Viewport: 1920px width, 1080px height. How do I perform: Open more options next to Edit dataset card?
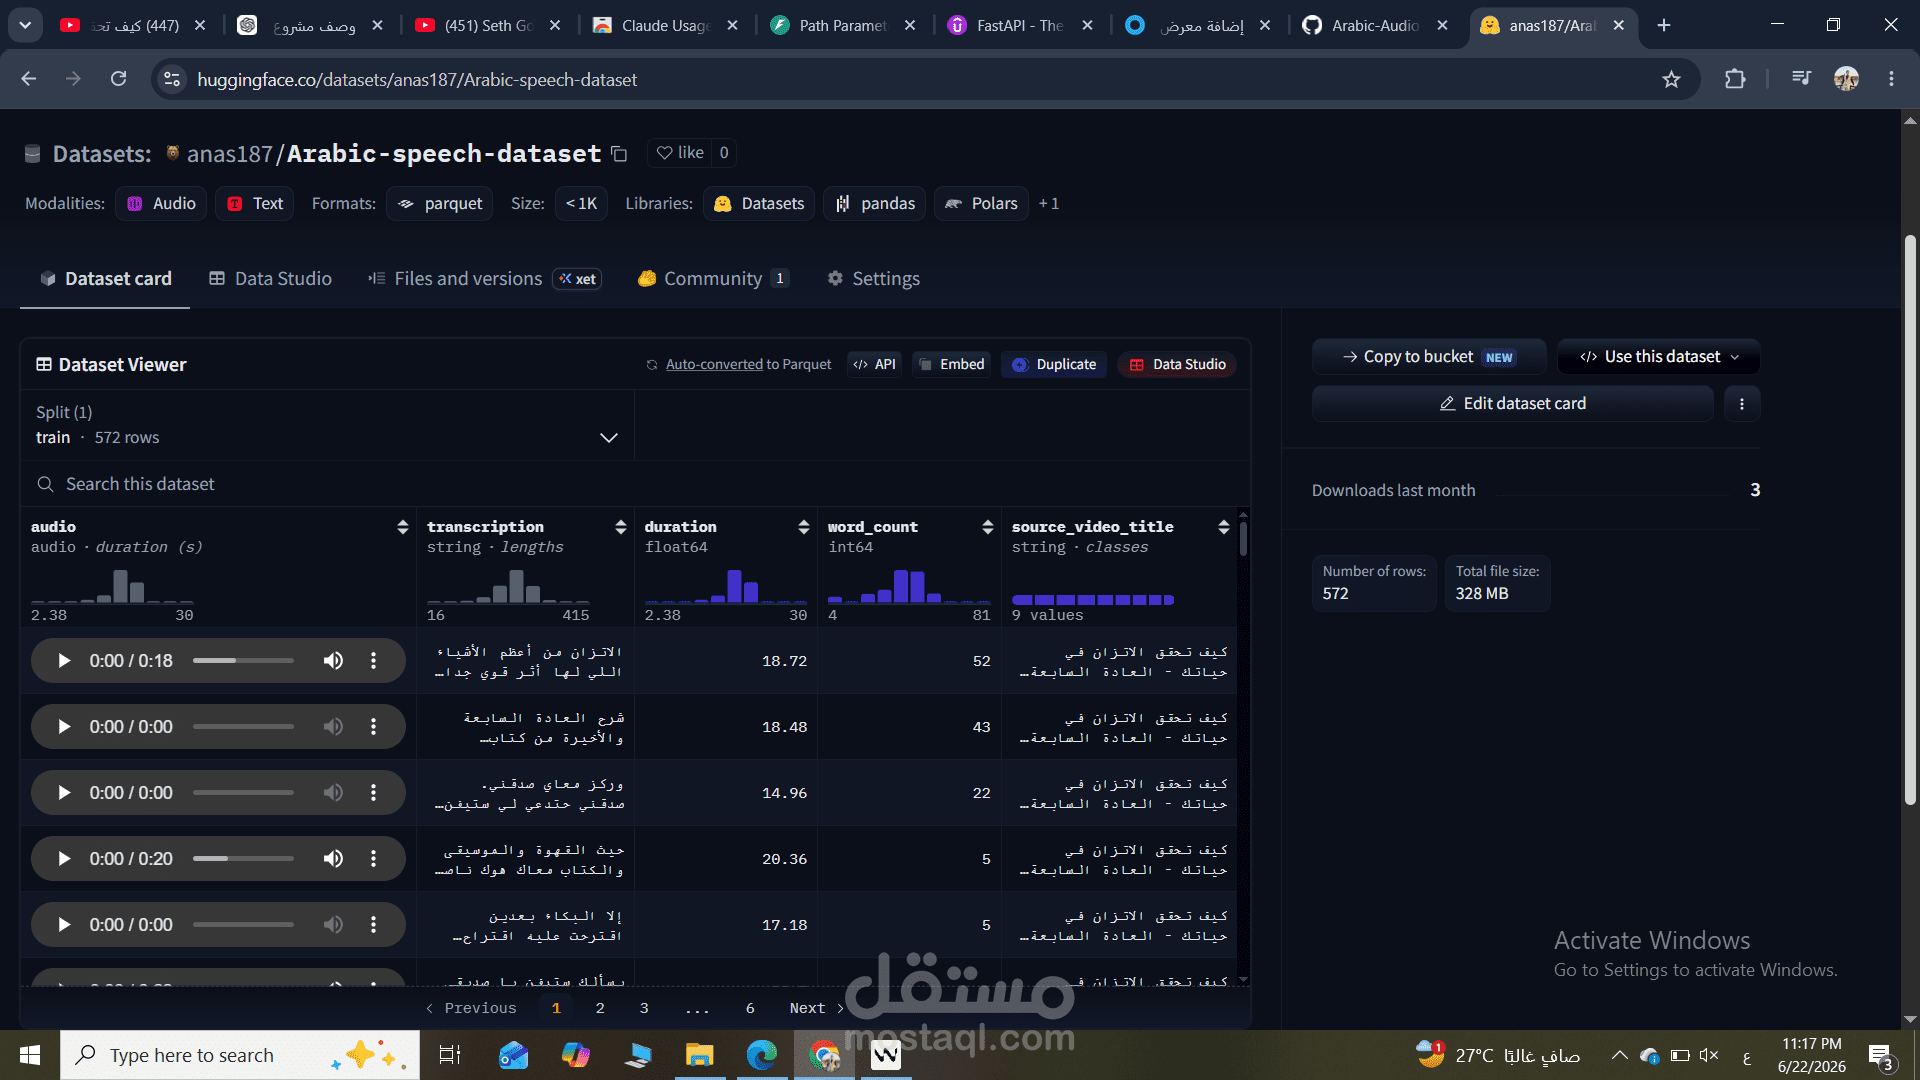[x=1741, y=404]
